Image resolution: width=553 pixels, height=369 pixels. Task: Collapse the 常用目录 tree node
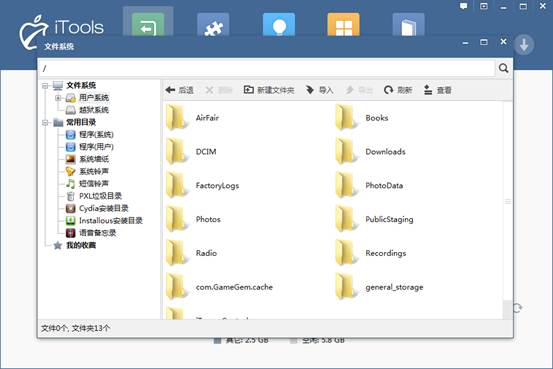[45, 122]
